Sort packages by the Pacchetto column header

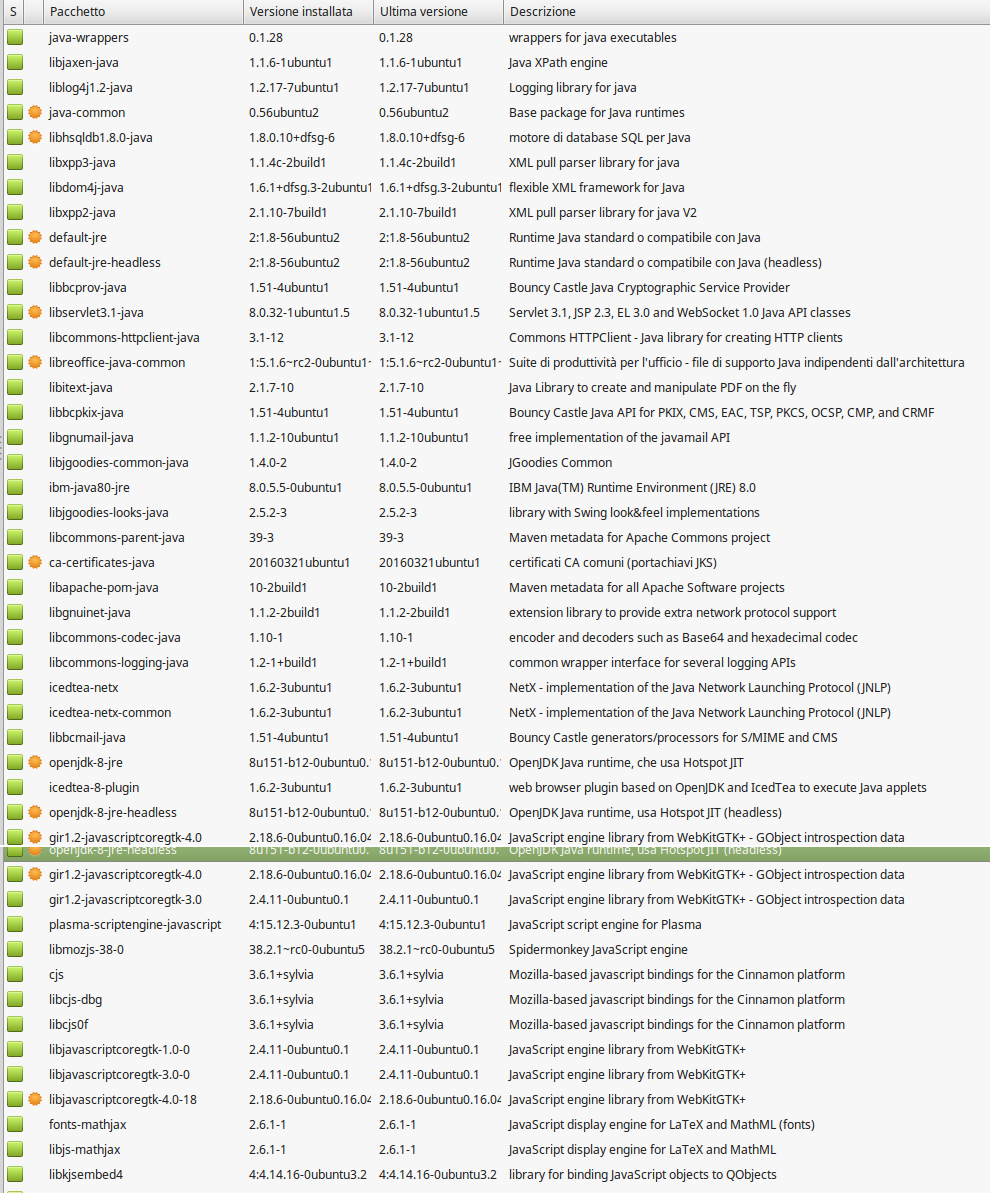143,11
